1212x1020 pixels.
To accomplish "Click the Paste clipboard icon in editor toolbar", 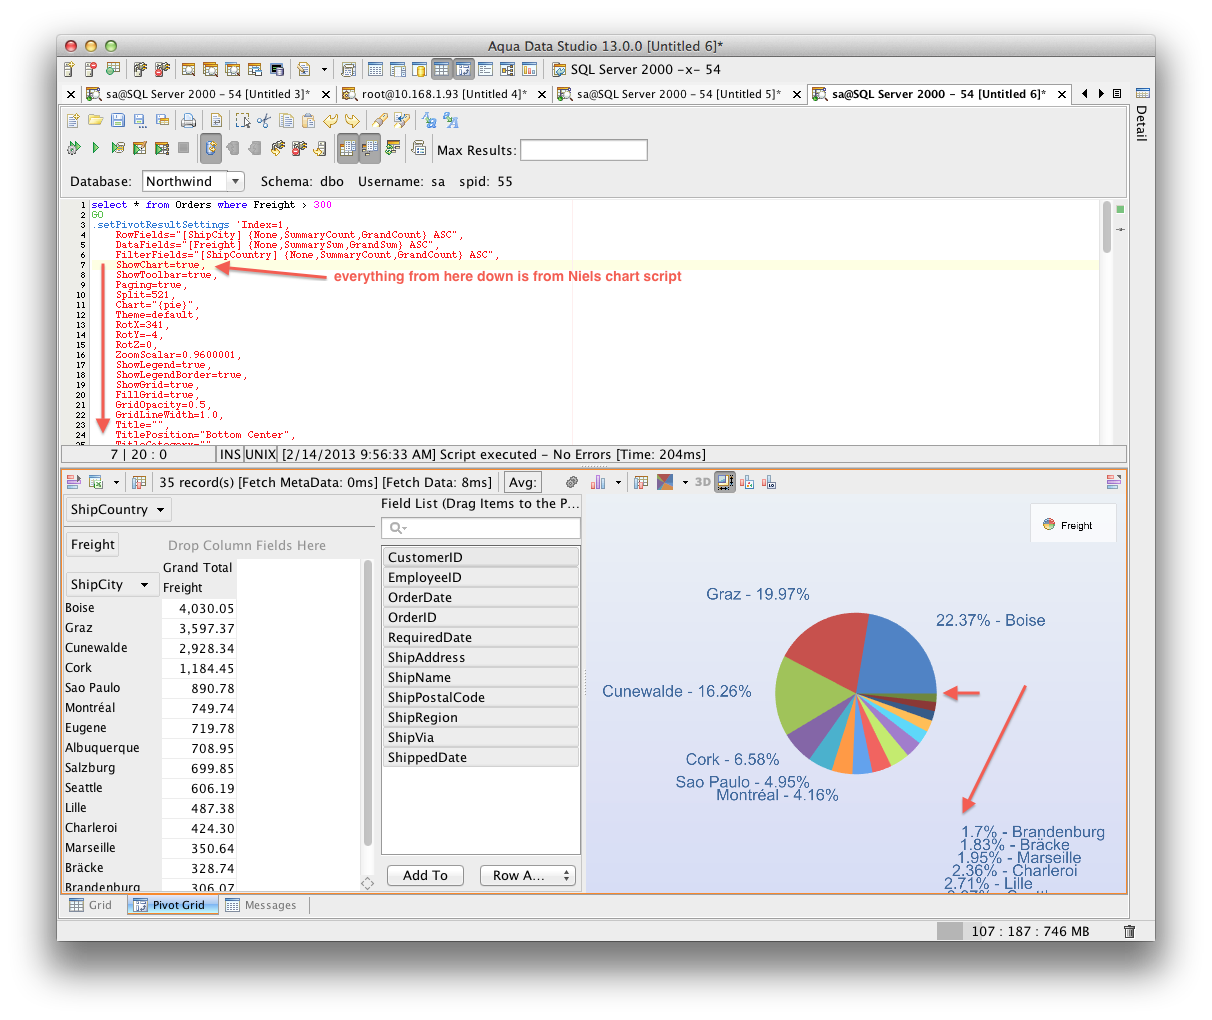I will coord(308,121).
